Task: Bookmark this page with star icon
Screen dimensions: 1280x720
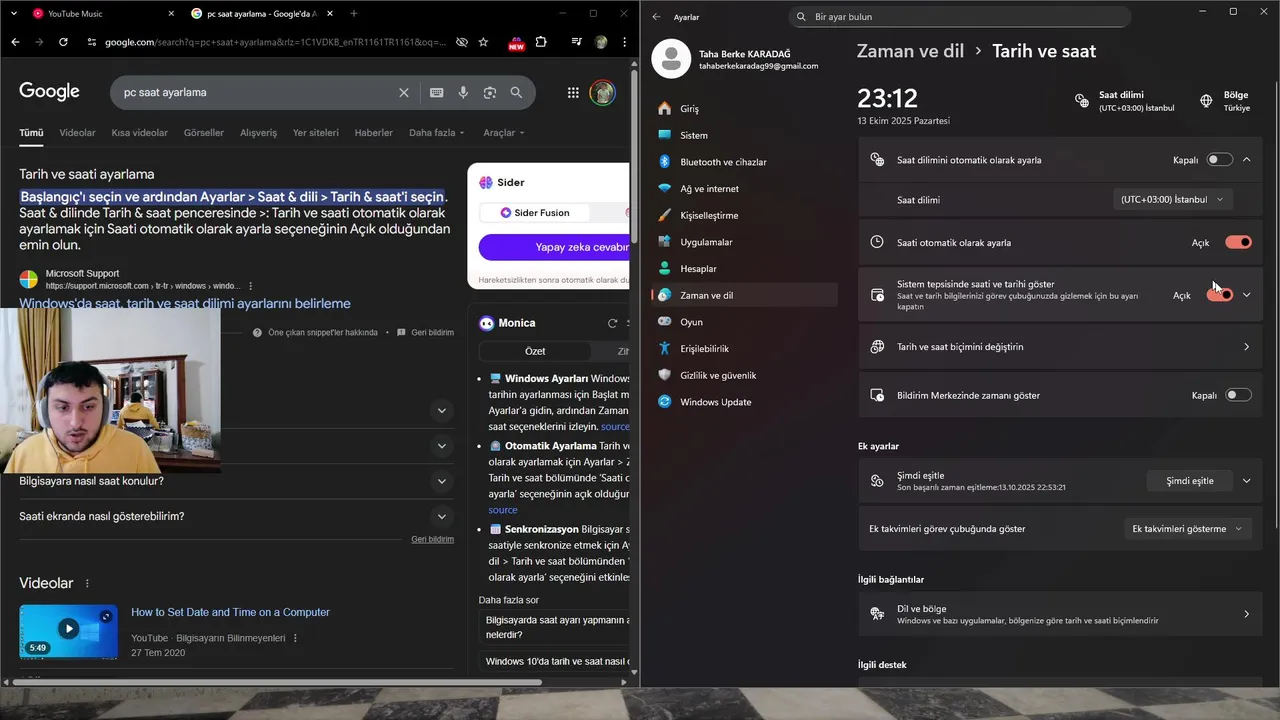Action: coord(484,42)
